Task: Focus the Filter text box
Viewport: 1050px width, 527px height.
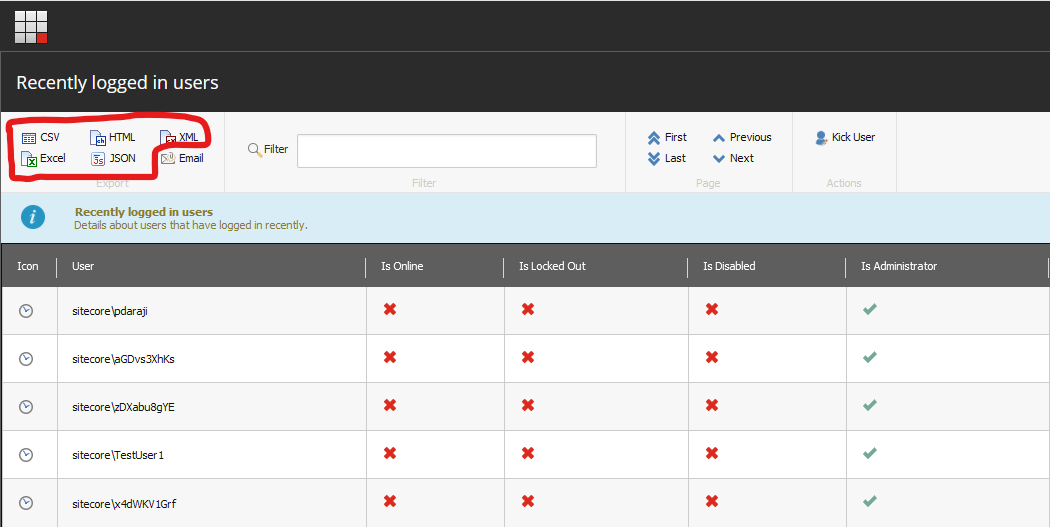Action: click(446, 151)
